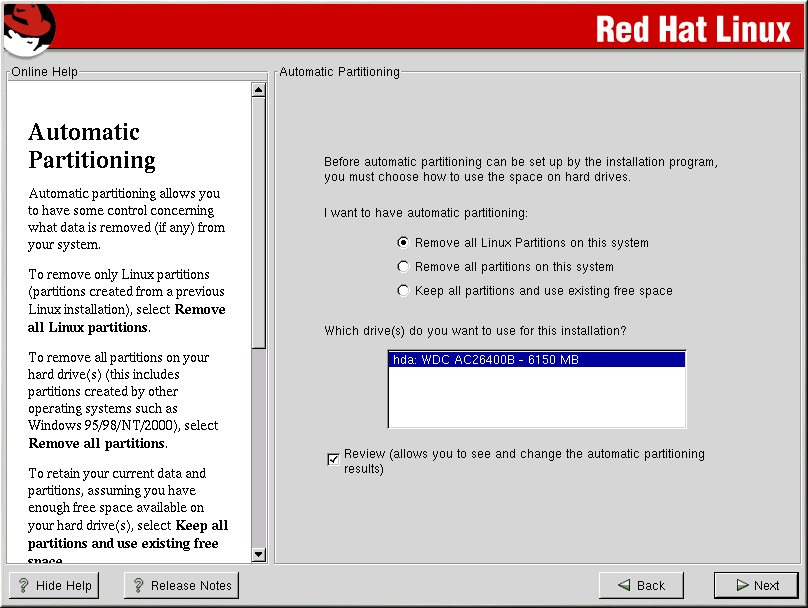Click the question mark icon beside Hide Help
Viewport: 808px width, 608px height.
pyautogui.click(x=23, y=586)
